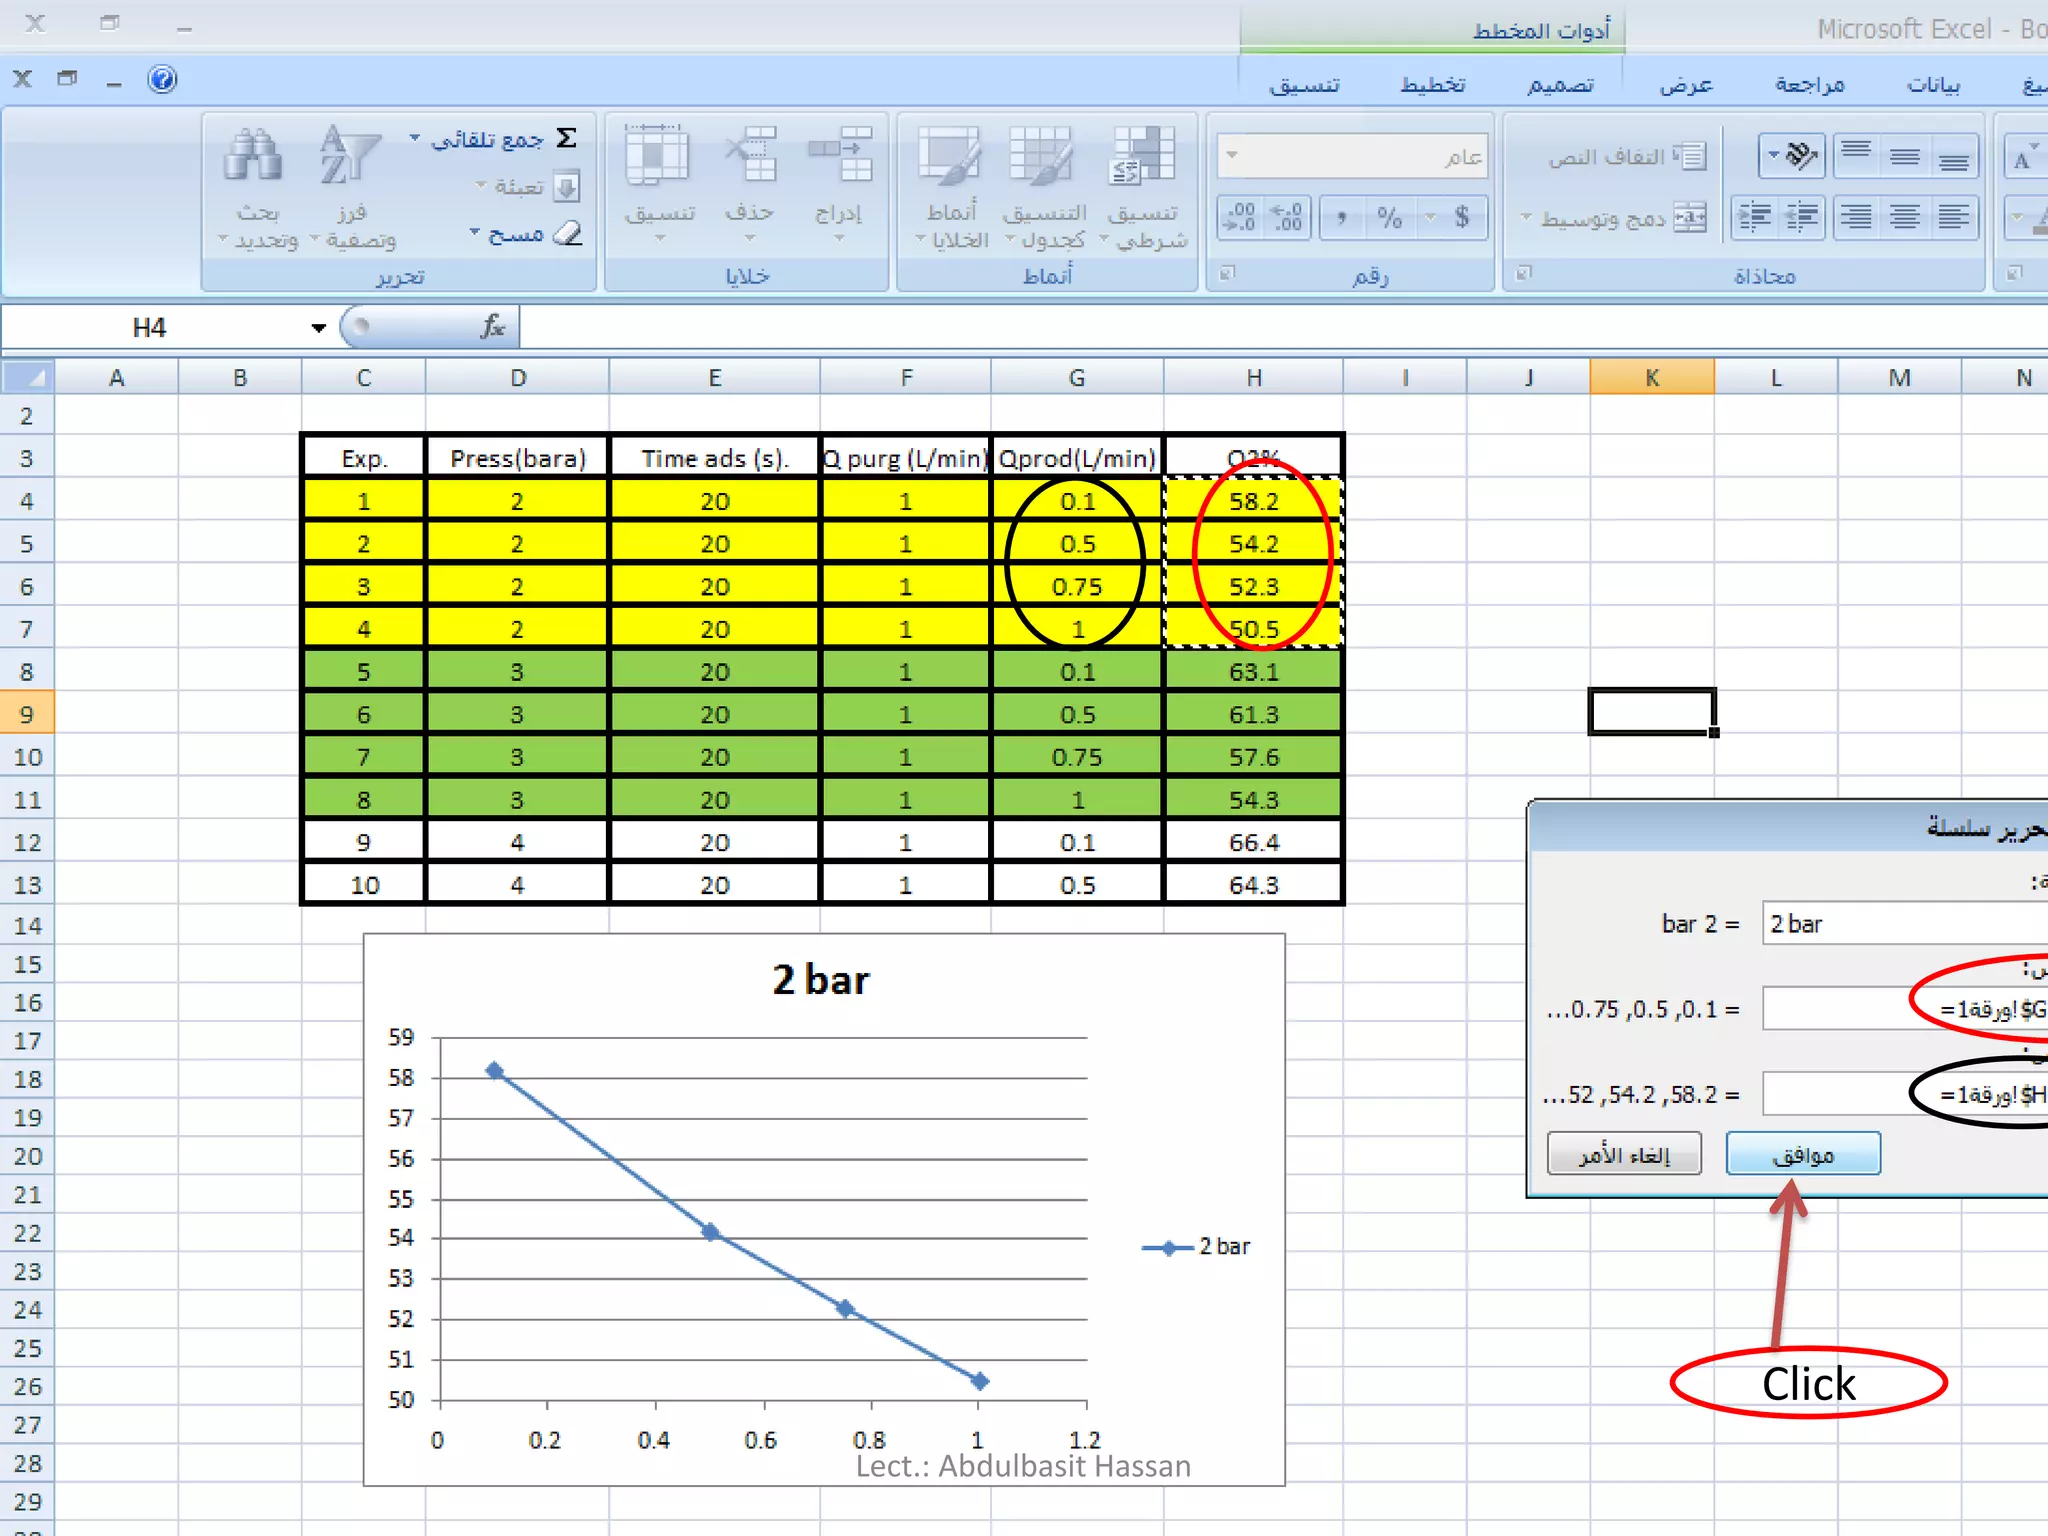Click the Percent style button
The width and height of the screenshot is (2048, 1536).
tap(1389, 217)
